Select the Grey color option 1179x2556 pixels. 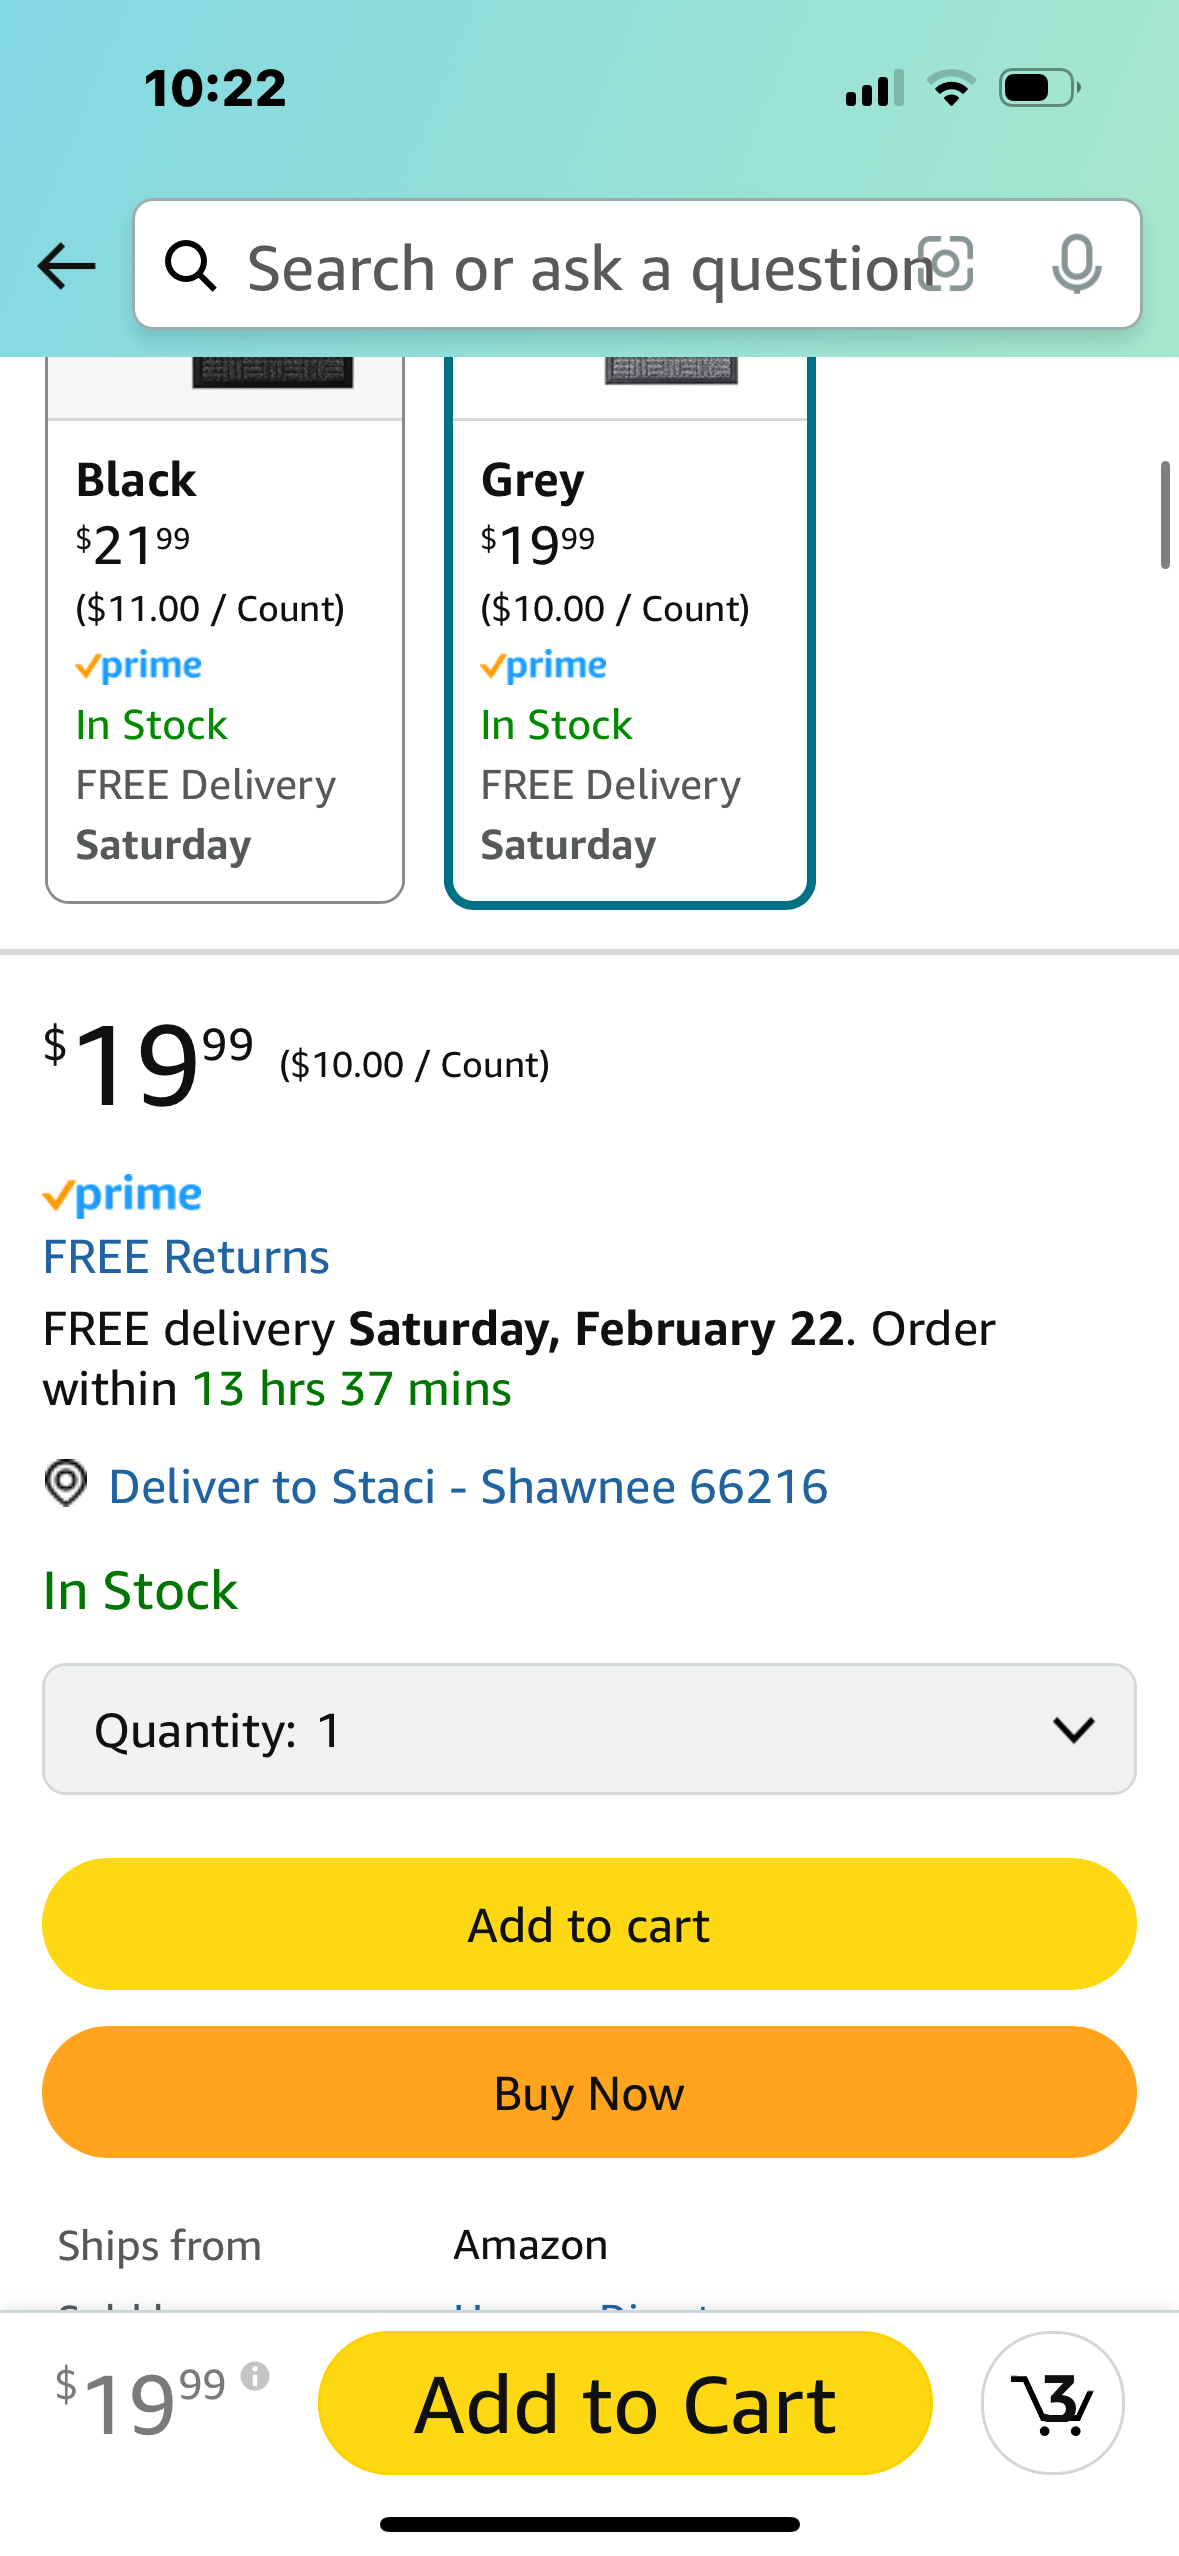(630, 630)
